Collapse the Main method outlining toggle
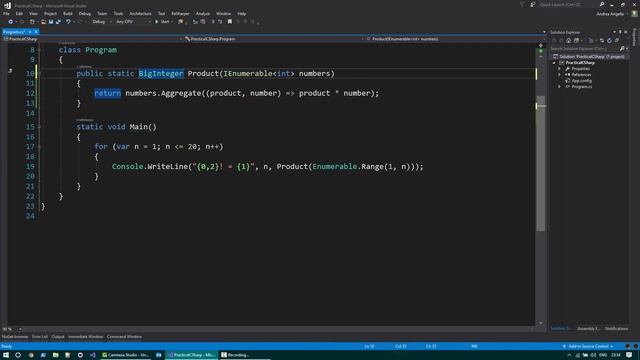Image resolution: width=640 pixels, height=360 pixels. 39,127
